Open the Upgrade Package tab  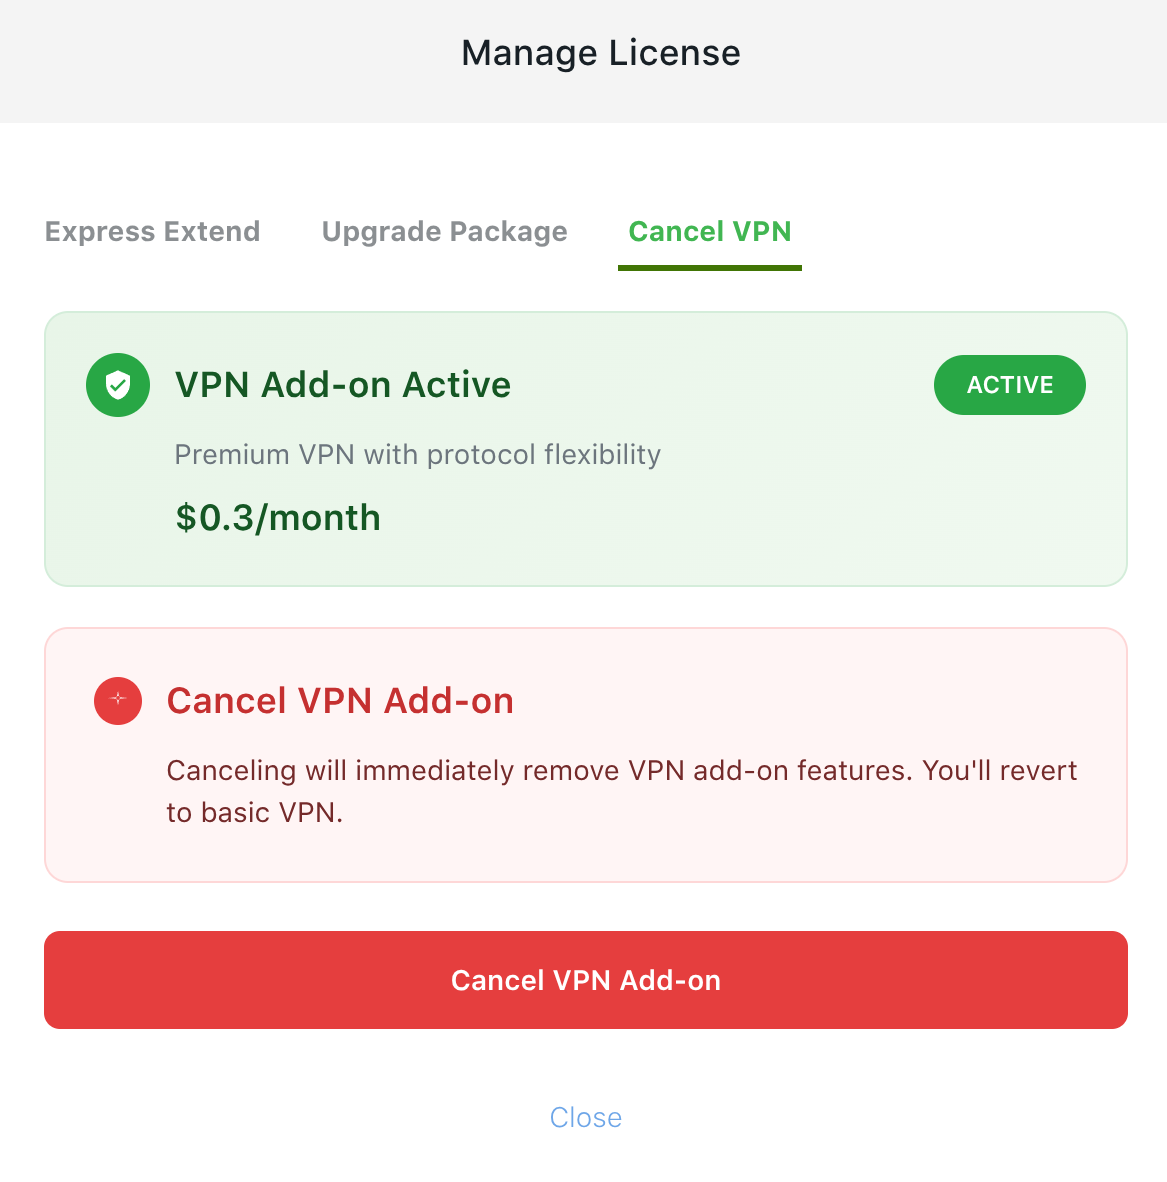click(444, 231)
